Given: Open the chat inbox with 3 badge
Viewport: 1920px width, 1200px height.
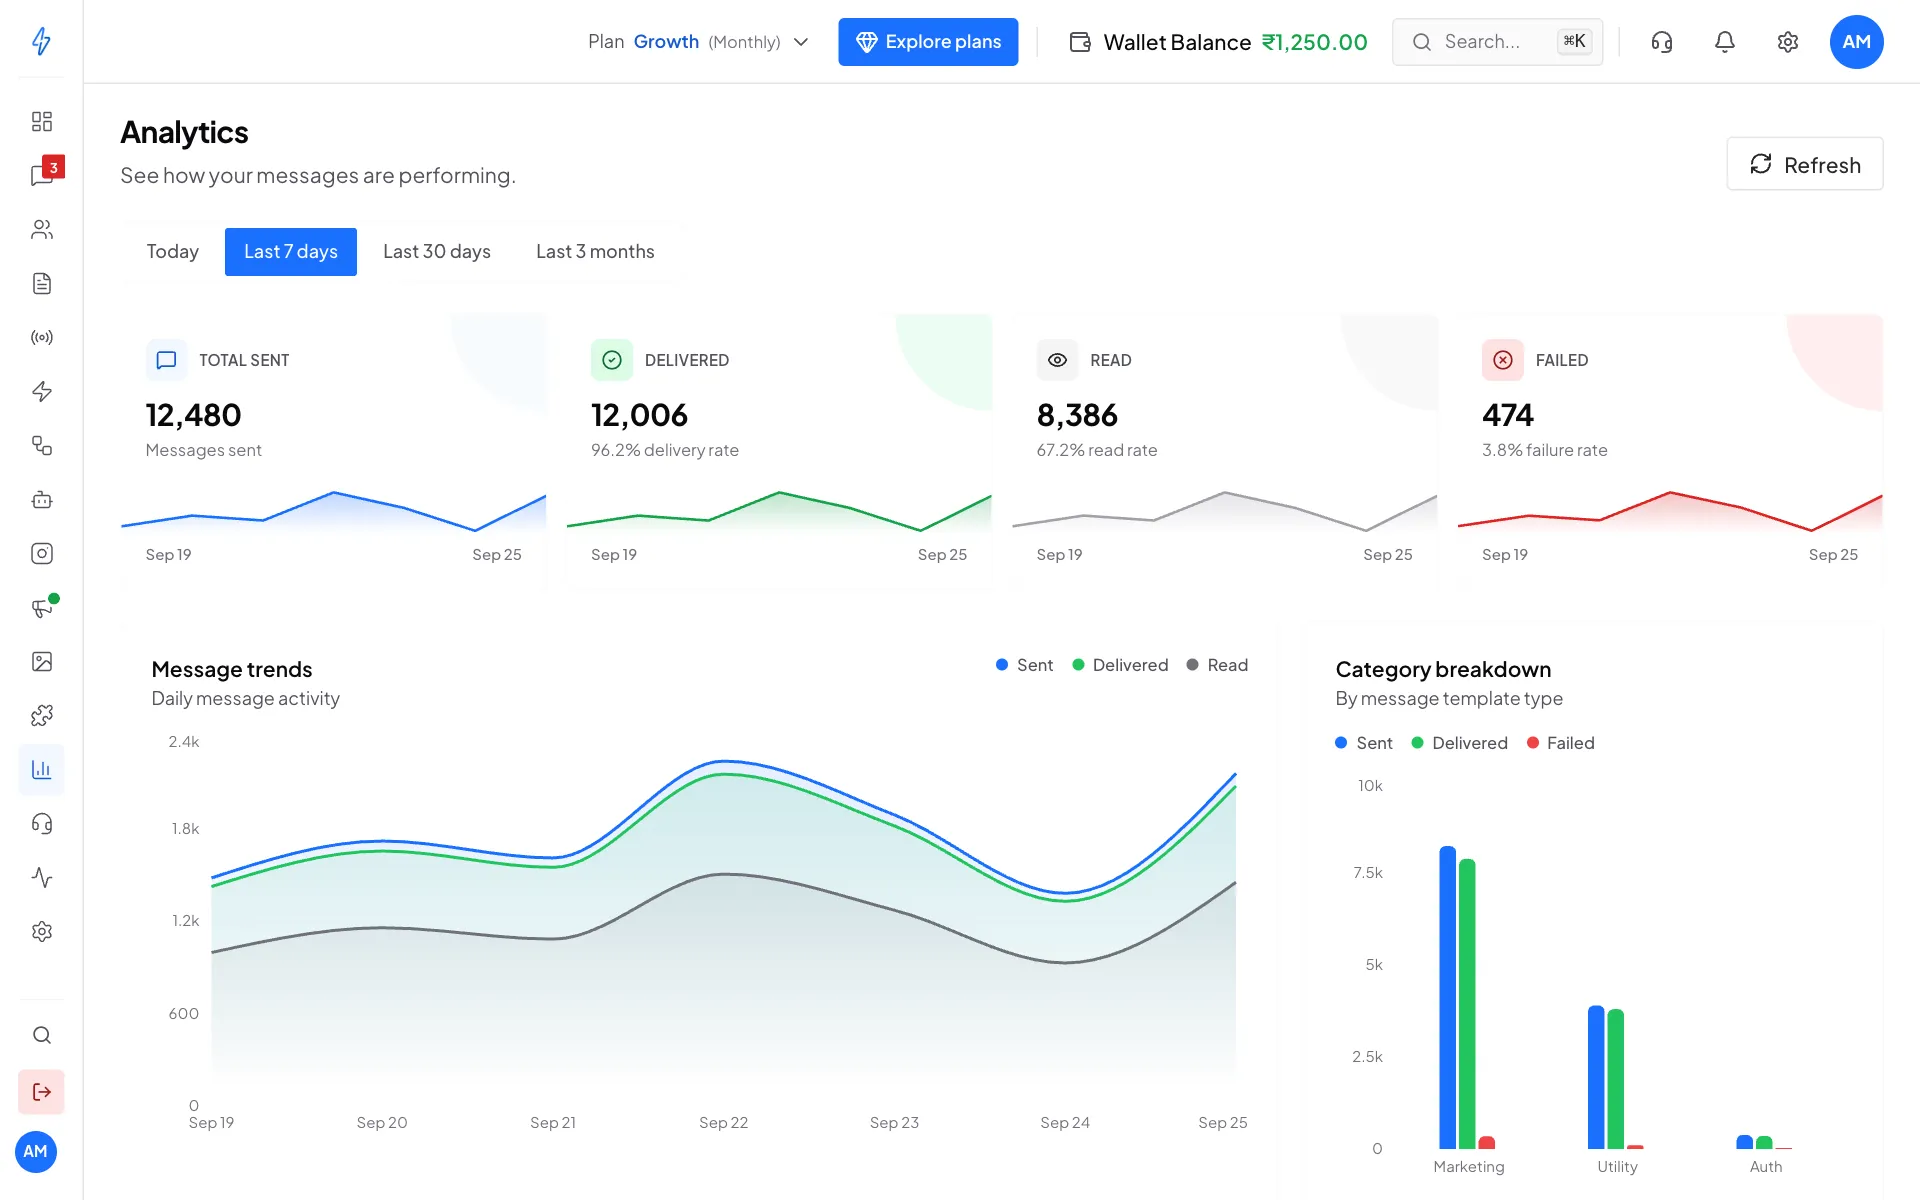Looking at the screenshot, I should point(44,174).
